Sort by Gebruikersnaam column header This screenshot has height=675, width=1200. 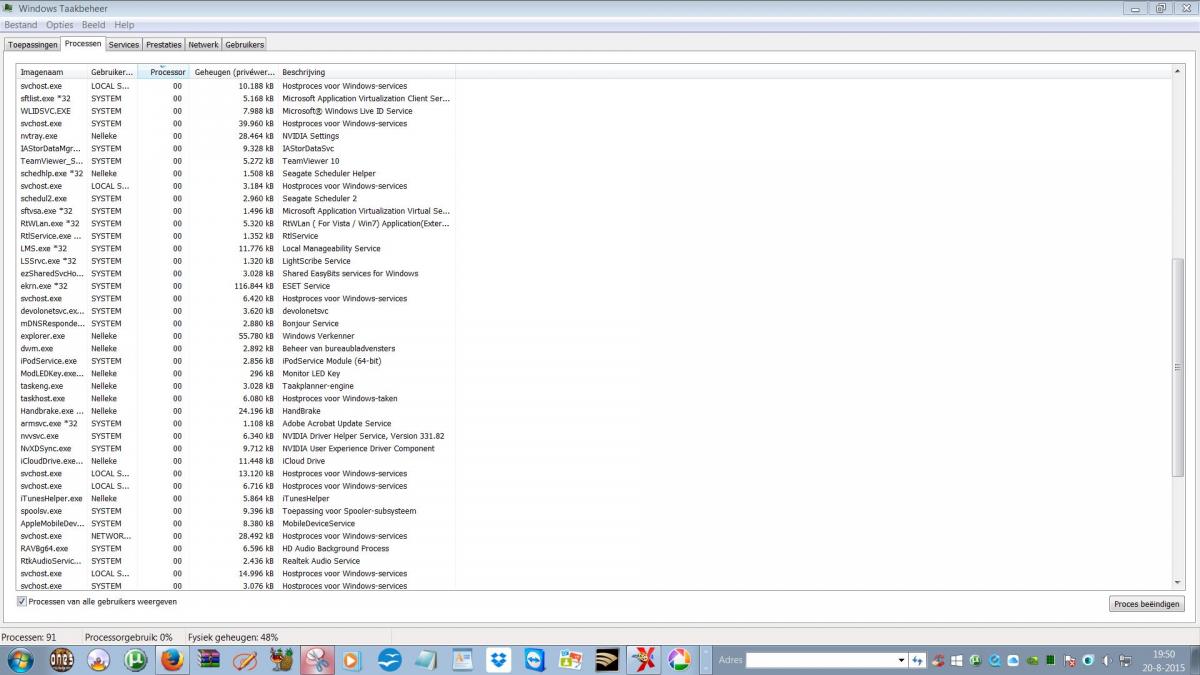click(112, 72)
